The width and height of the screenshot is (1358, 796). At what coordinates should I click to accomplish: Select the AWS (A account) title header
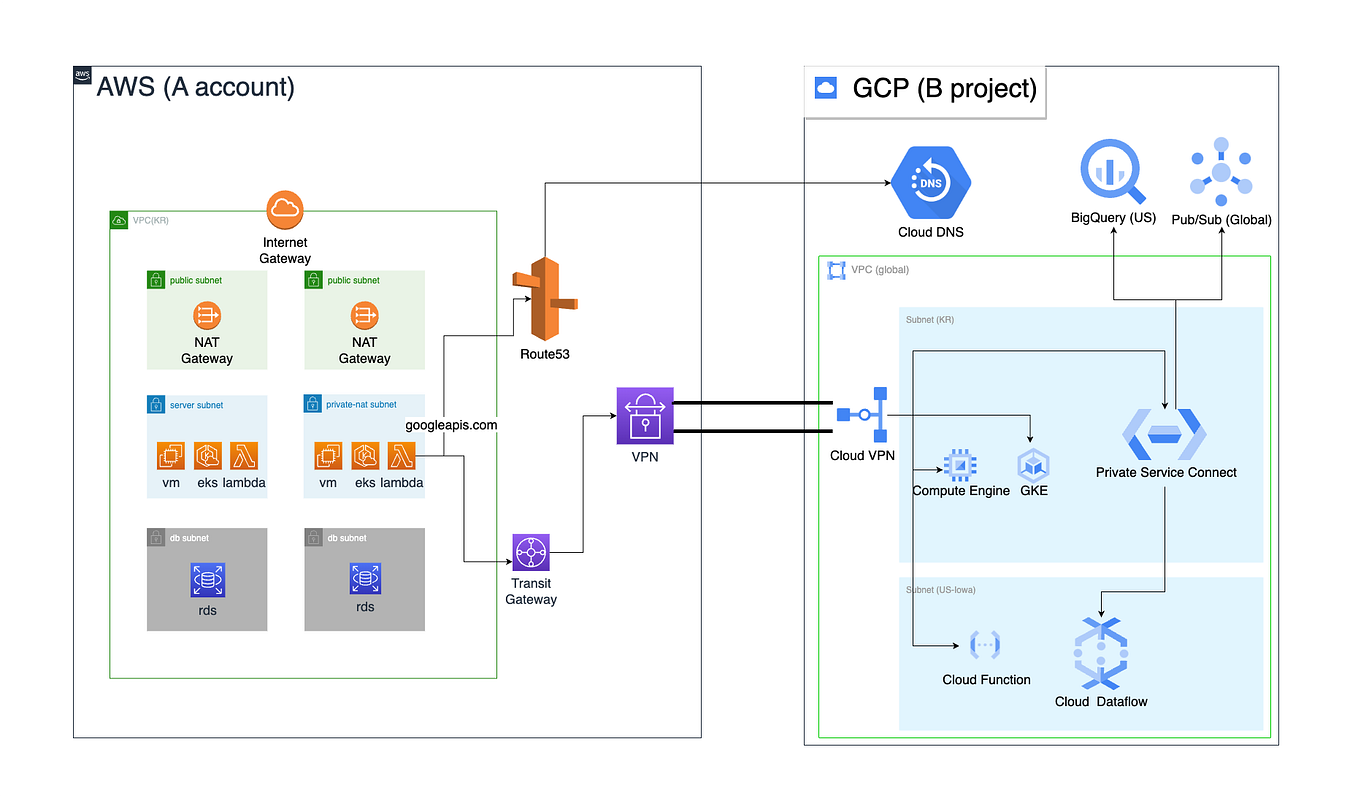(x=196, y=88)
